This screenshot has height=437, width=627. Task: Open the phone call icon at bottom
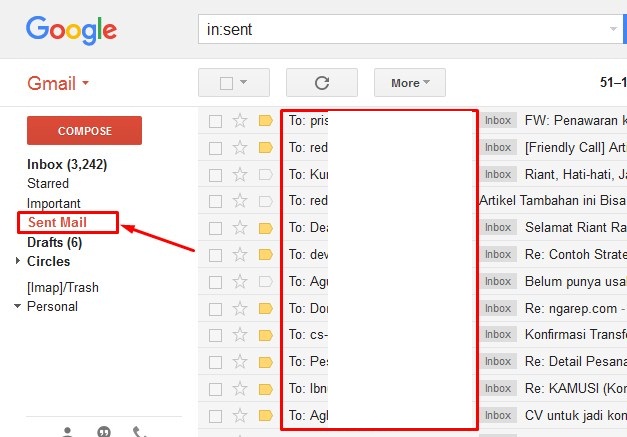click(x=140, y=432)
